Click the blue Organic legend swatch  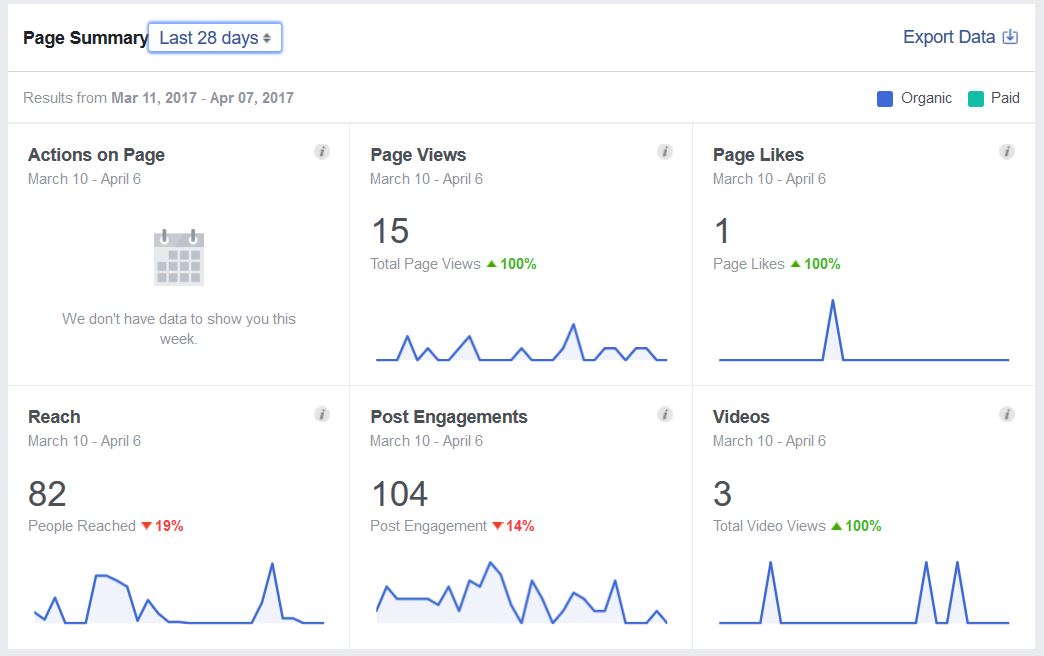(884, 99)
